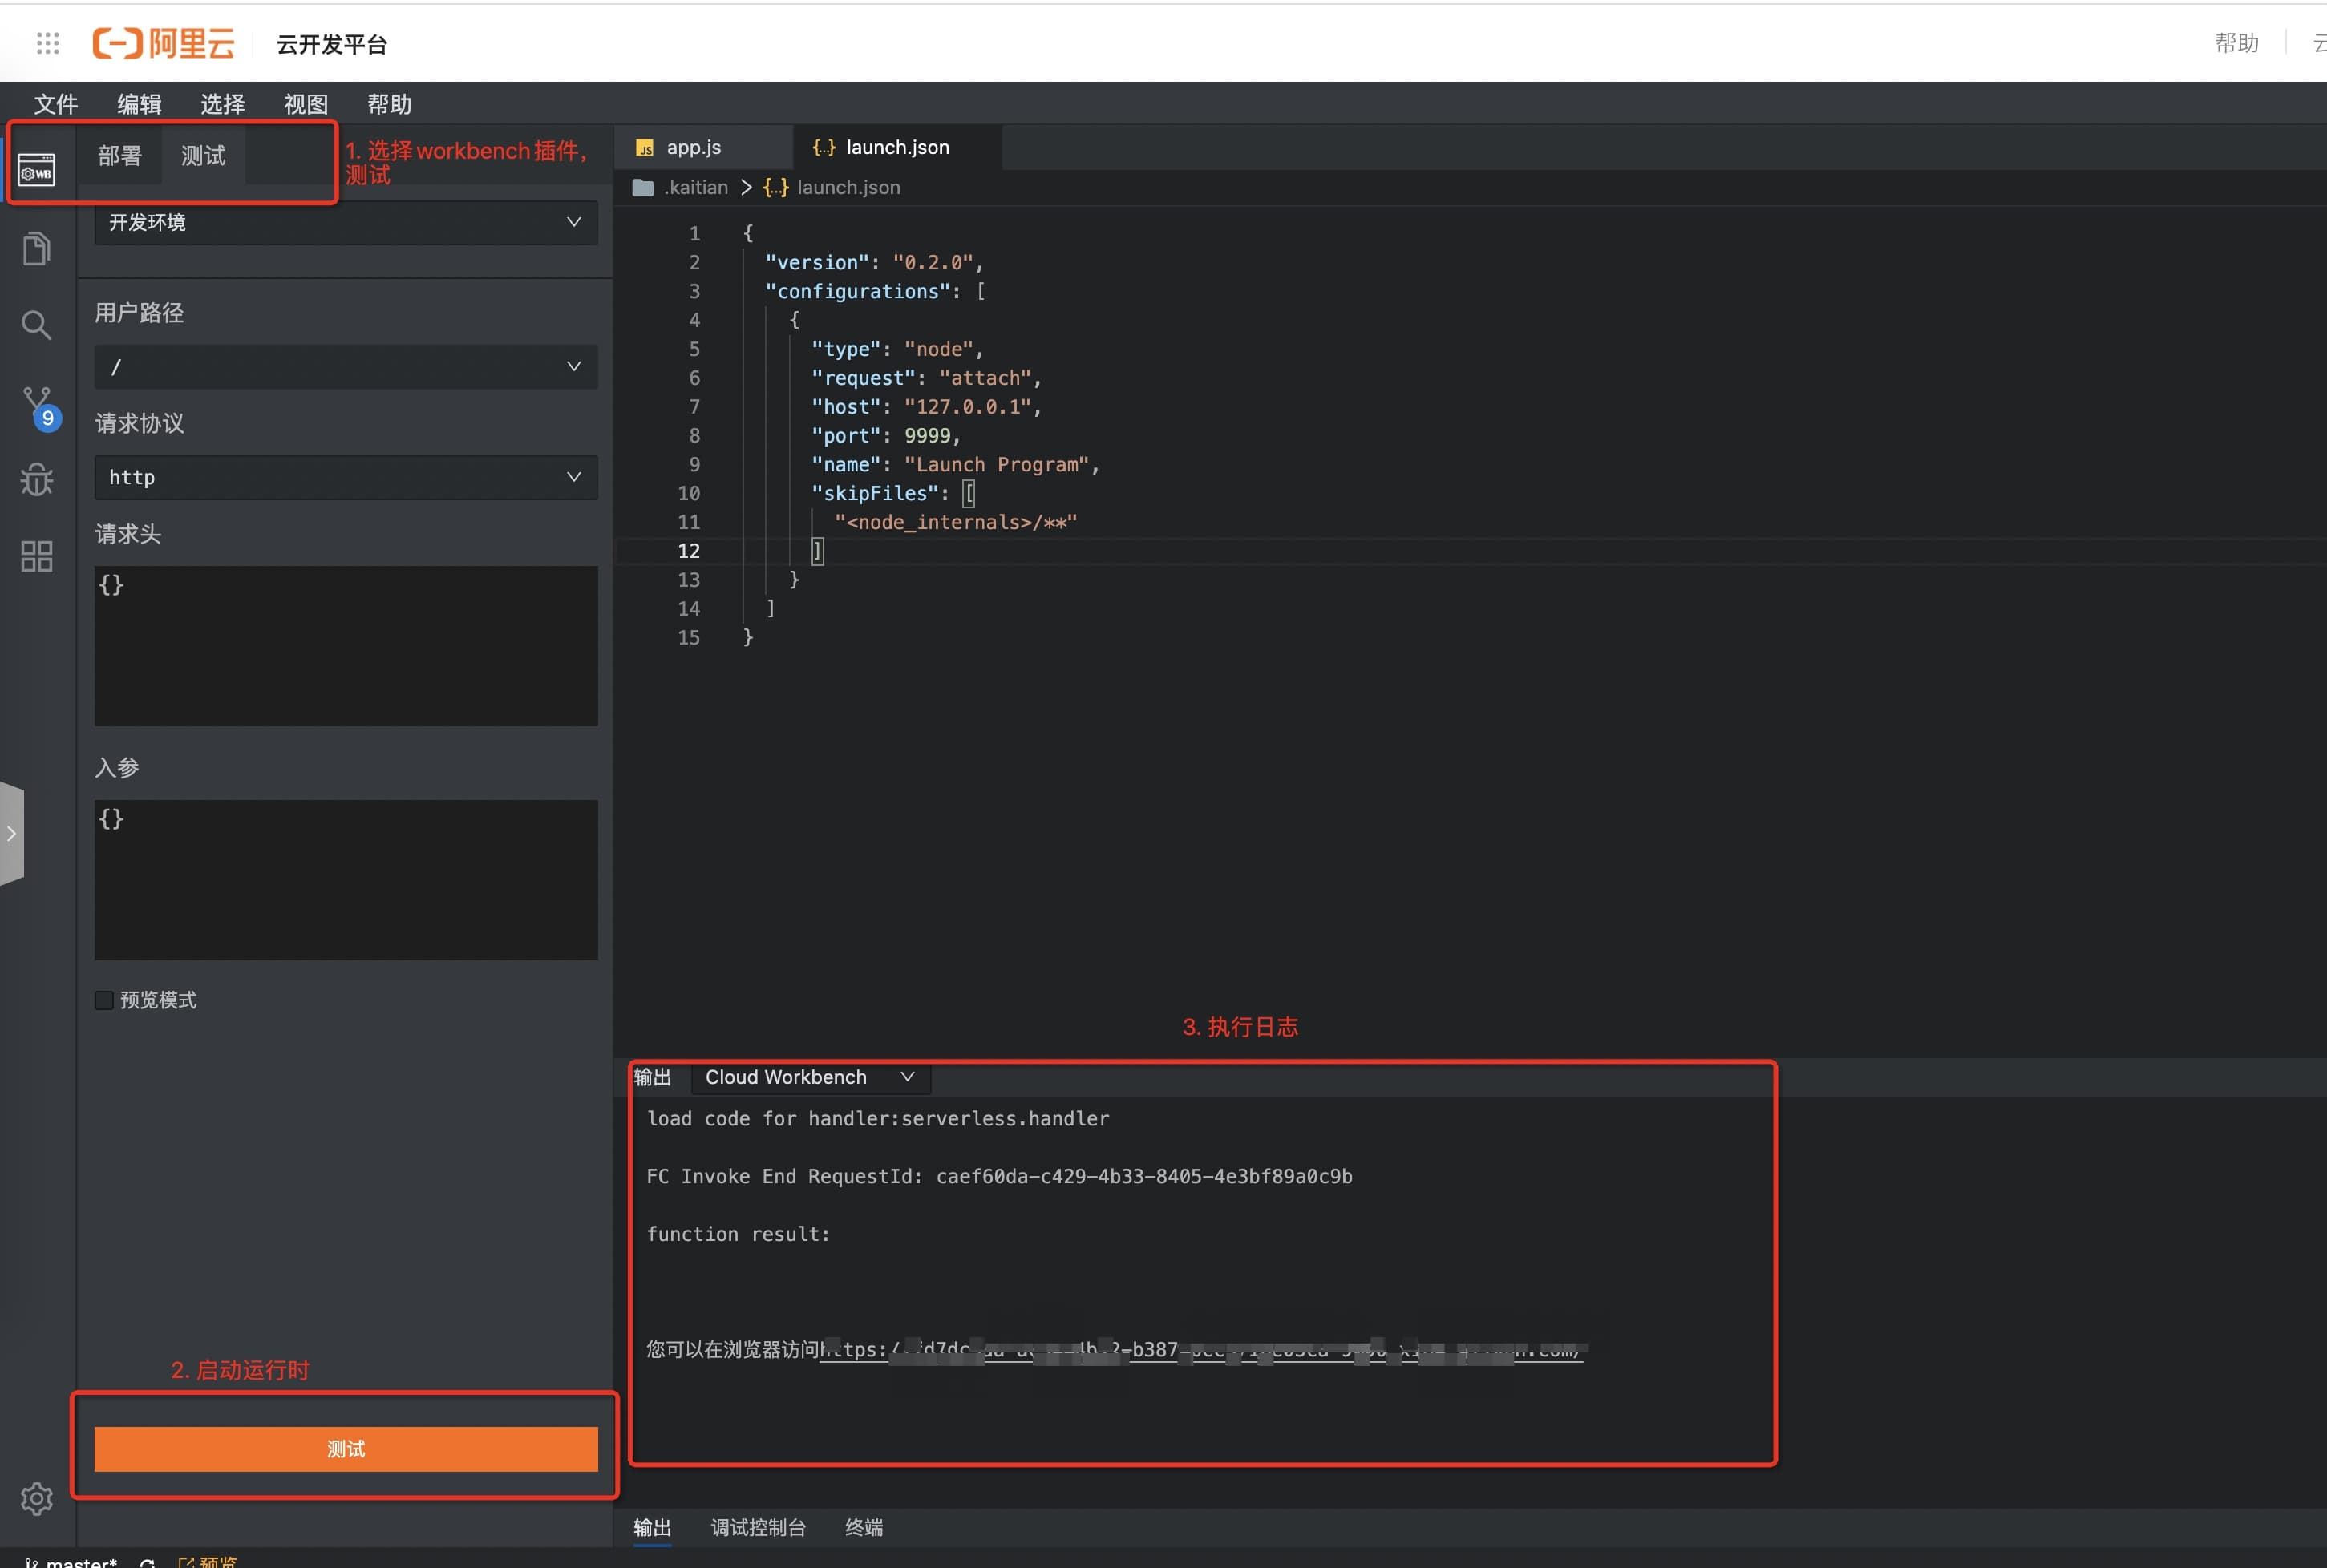Click the 帮助 link in top header
Screen dimensions: 2327x1568
click(x=2237, y=43)
